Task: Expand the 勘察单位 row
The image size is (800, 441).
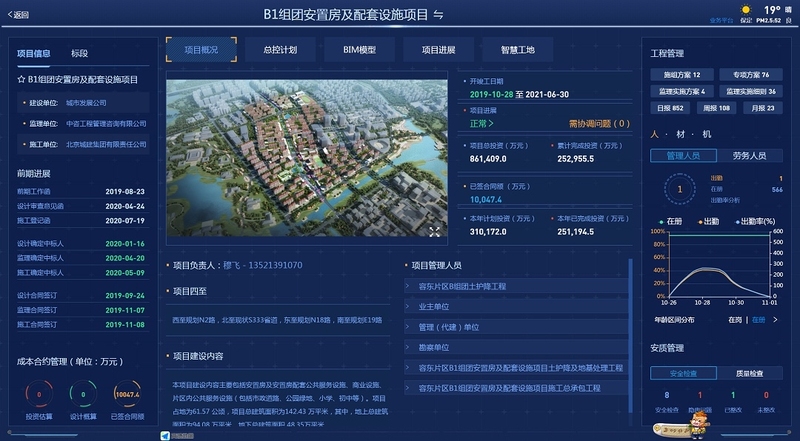Action: click(516, 347)
